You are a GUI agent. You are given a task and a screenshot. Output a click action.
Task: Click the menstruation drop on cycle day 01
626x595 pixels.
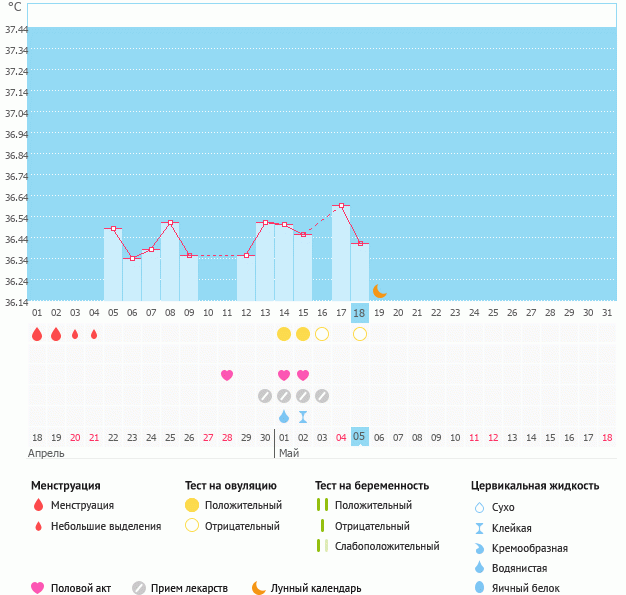[x=37, y=334]
